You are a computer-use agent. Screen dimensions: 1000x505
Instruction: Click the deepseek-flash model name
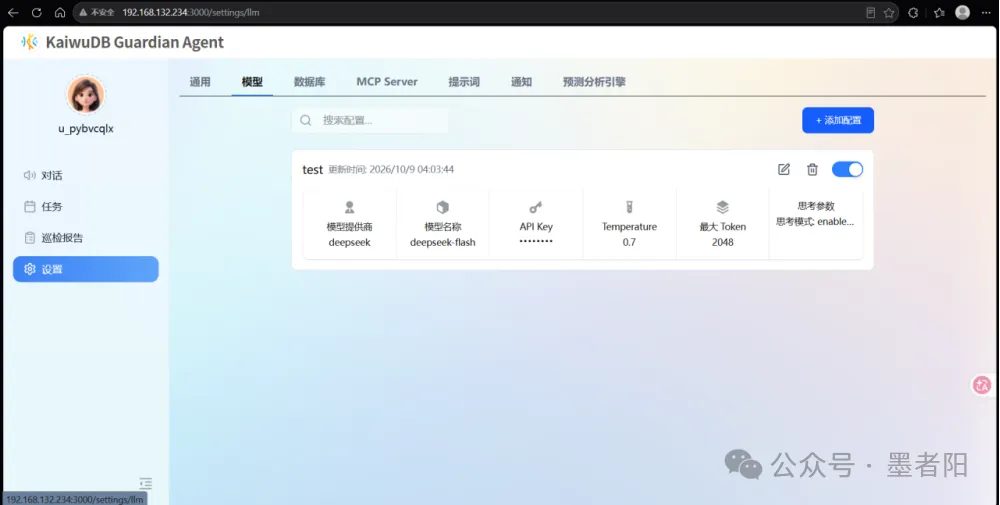(443, 242)
